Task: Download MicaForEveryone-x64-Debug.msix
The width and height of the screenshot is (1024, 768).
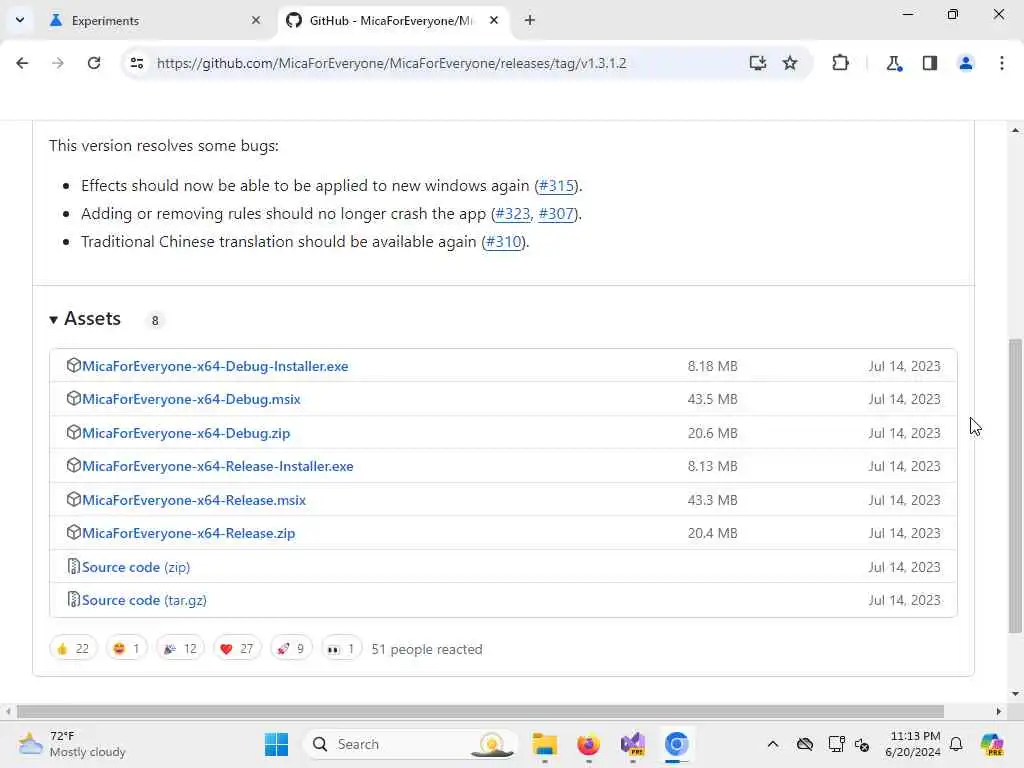Action: pyautogui.click(x=191, y=400)
